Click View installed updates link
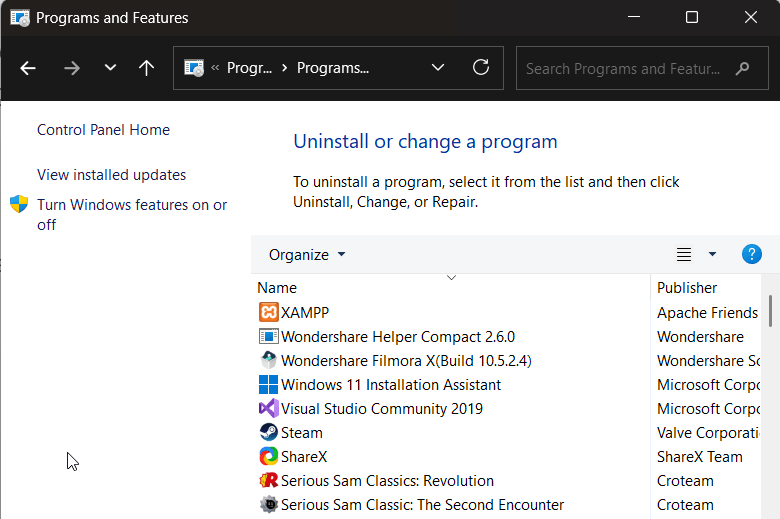 click(111, 175)
